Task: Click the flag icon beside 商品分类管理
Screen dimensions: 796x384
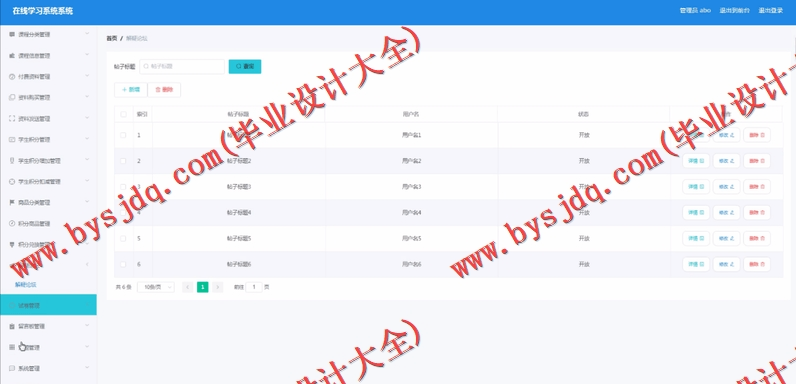Action: (x=12, y=202)
